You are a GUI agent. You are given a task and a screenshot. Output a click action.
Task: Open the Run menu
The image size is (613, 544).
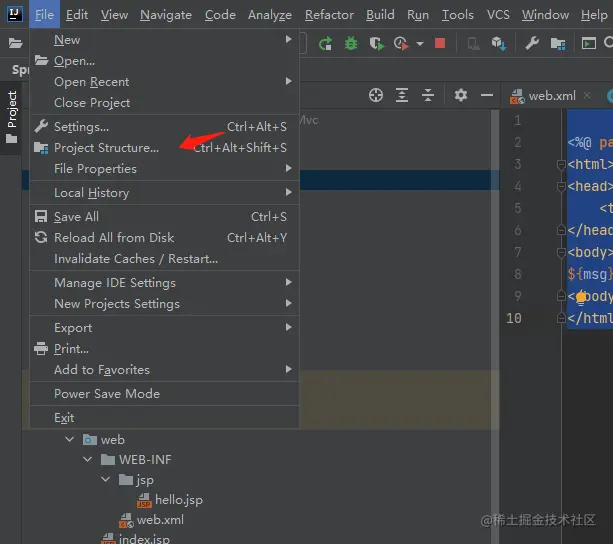(x=418, y=15)
